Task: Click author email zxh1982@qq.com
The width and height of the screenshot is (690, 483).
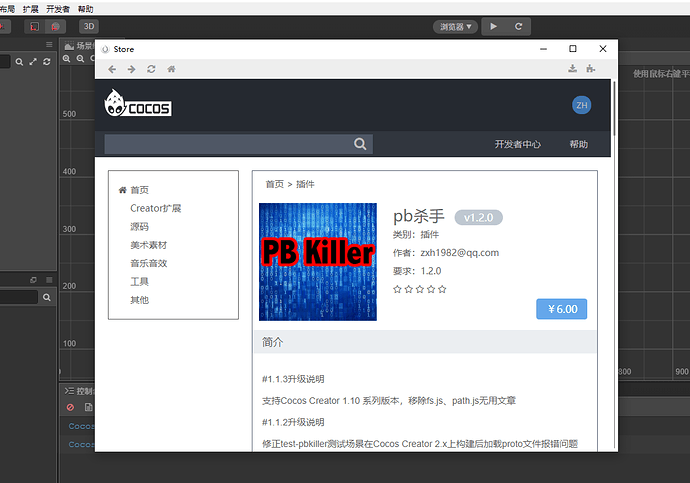Action: pyautogui.click(x=459, y=253)
